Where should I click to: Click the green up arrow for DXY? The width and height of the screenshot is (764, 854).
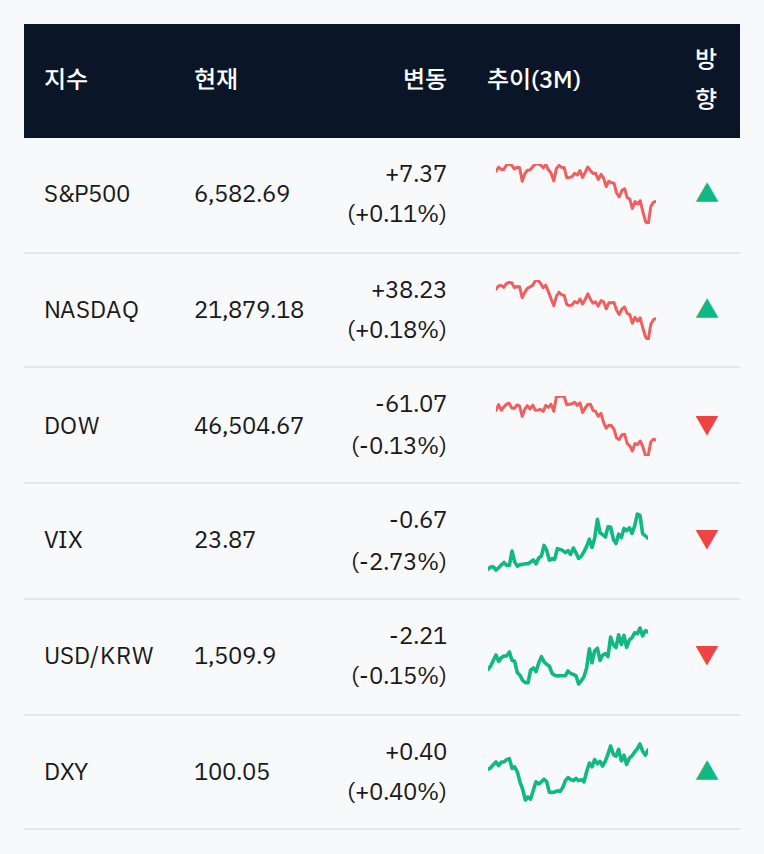707,771
